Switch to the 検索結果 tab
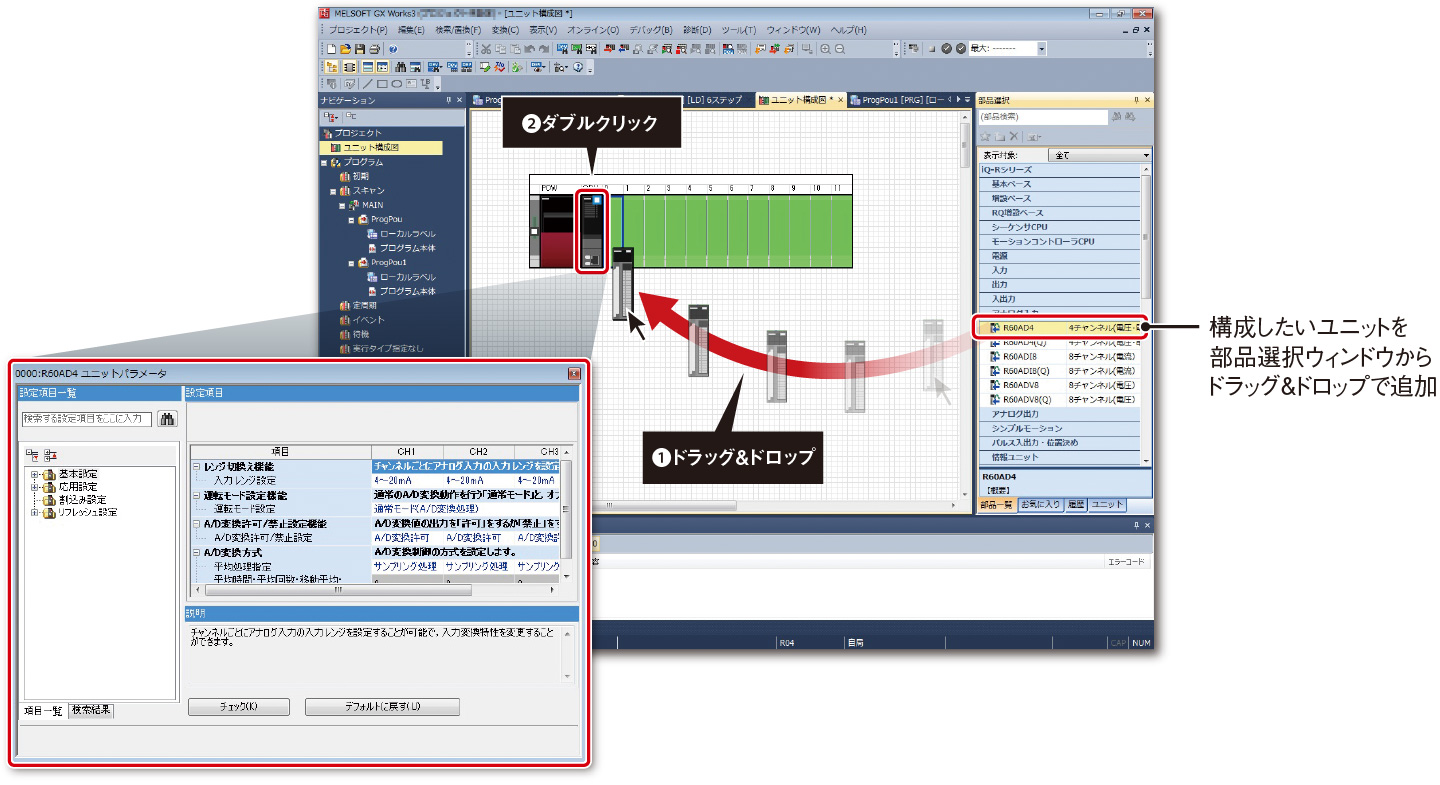The width and height of the screenshot is (1440, 785). (x=91, y=710)
